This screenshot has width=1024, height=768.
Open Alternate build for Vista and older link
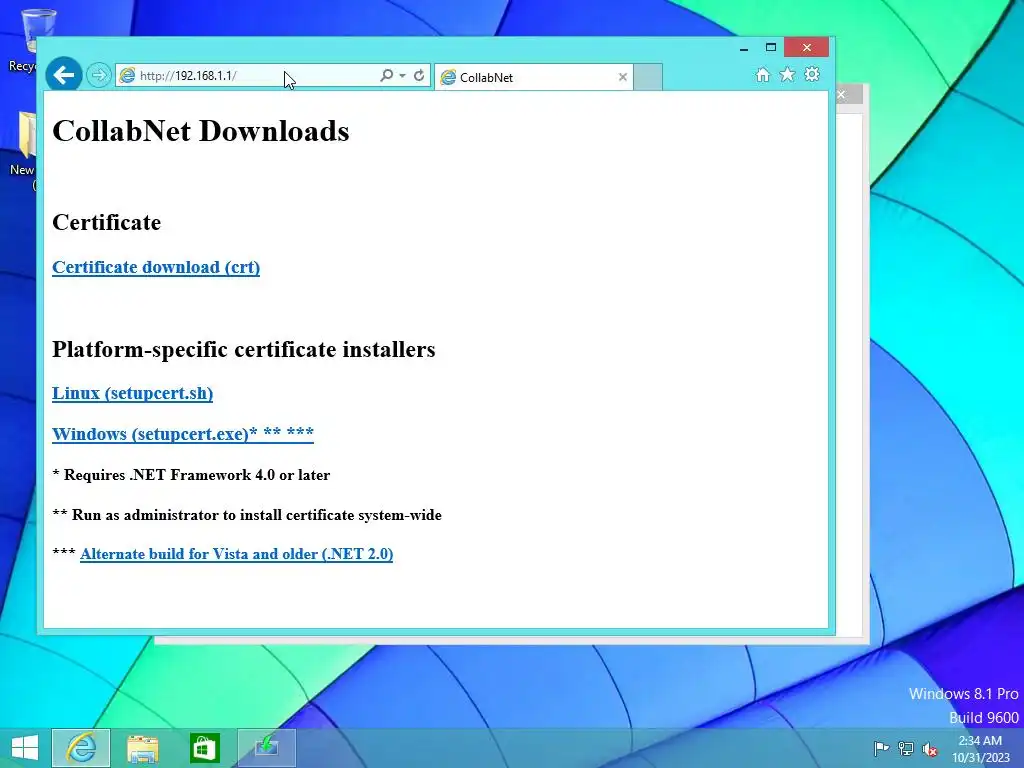pos(236,554)
